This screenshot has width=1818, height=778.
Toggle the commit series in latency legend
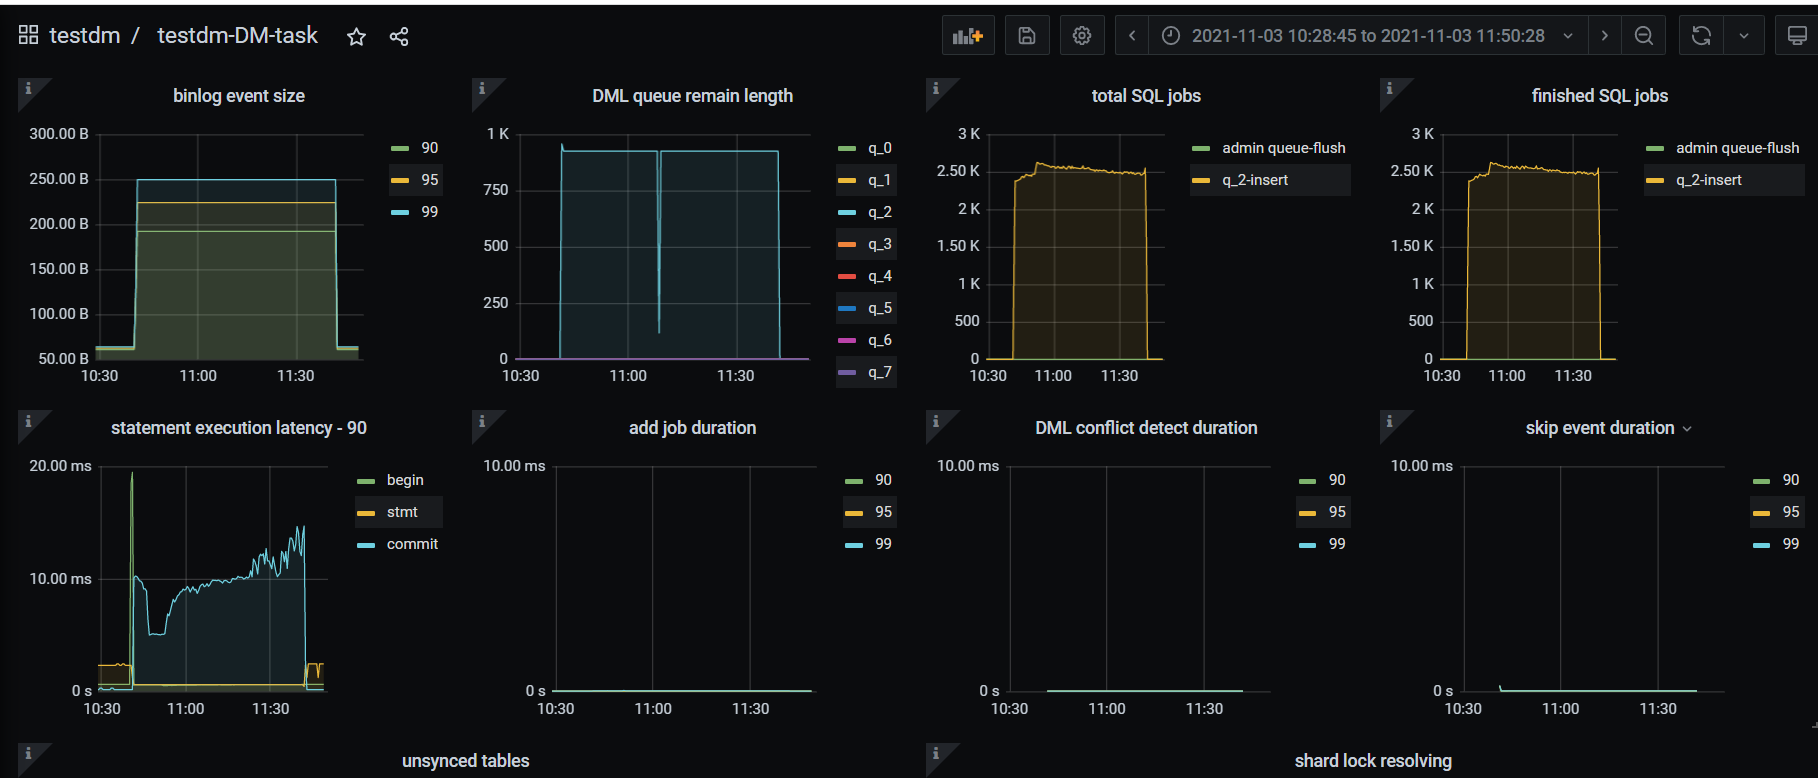click(x=412, y=544)
